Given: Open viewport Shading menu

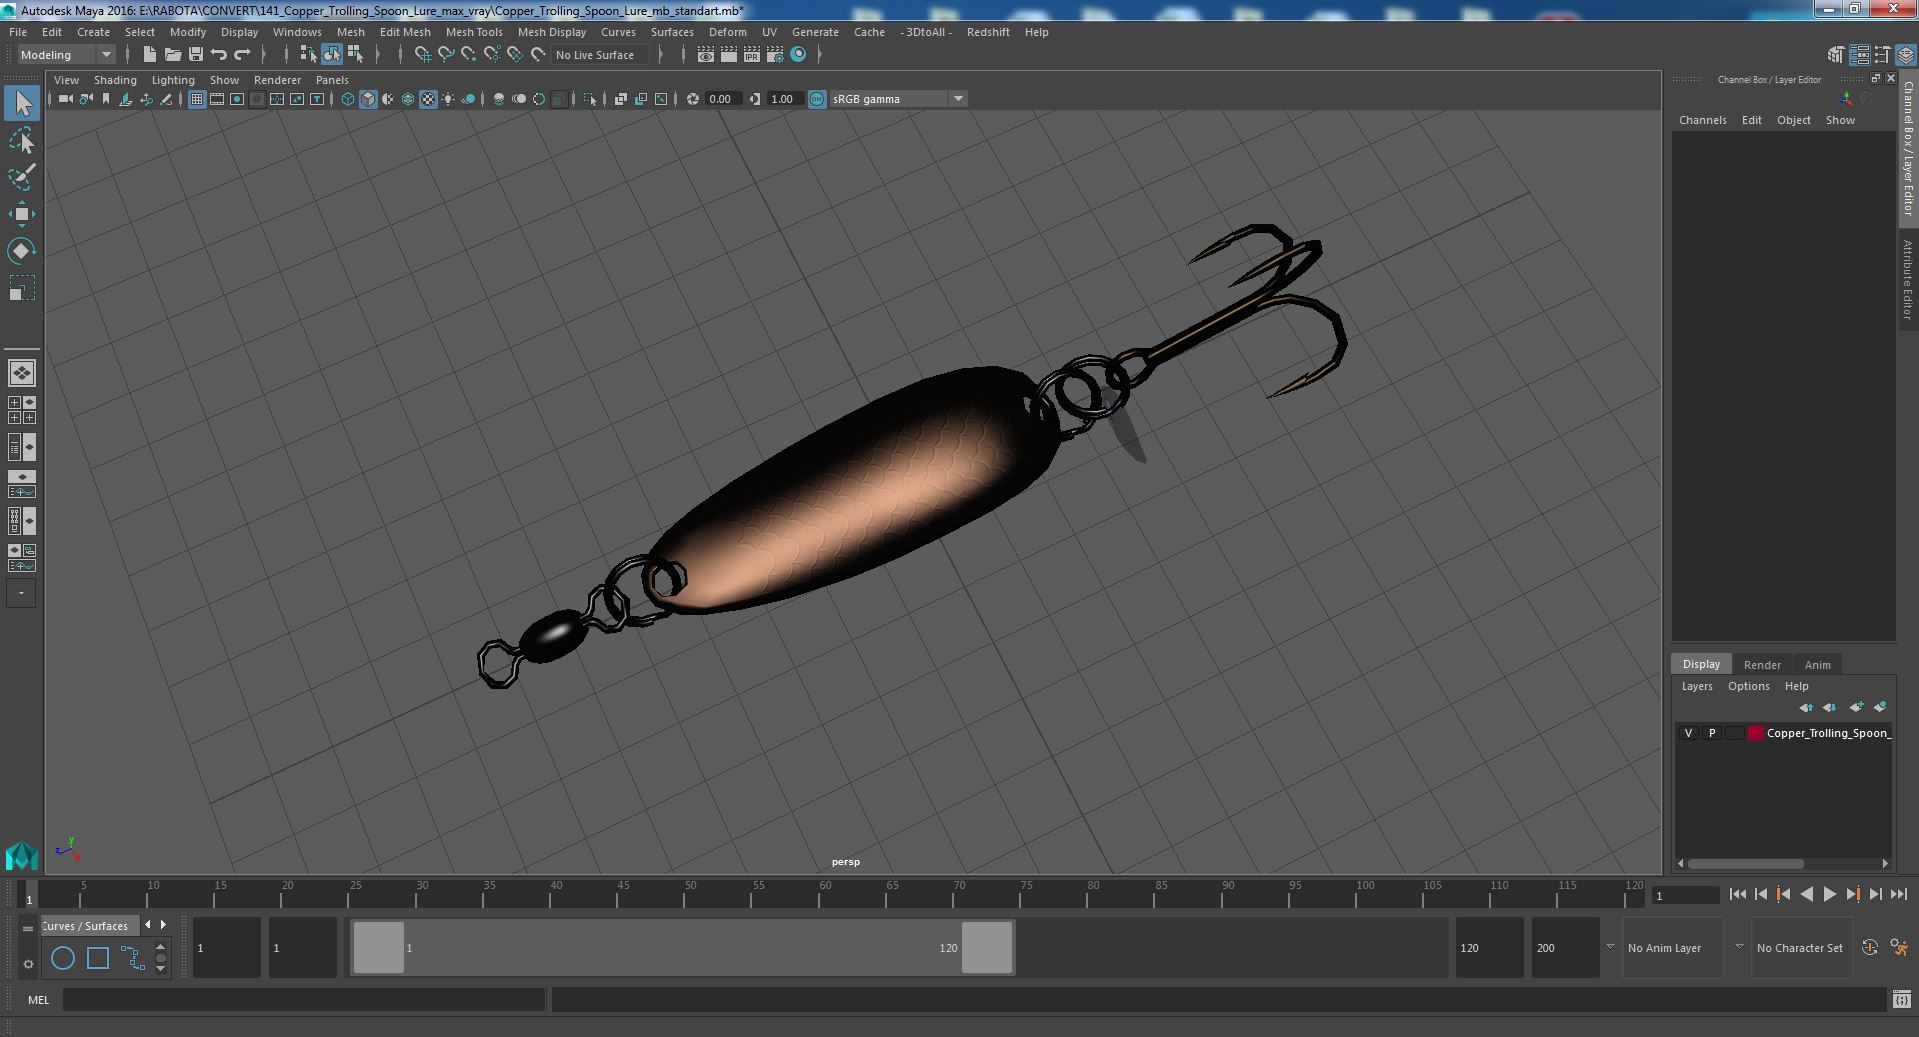Looking at the screenshot, I should [115, 80].
